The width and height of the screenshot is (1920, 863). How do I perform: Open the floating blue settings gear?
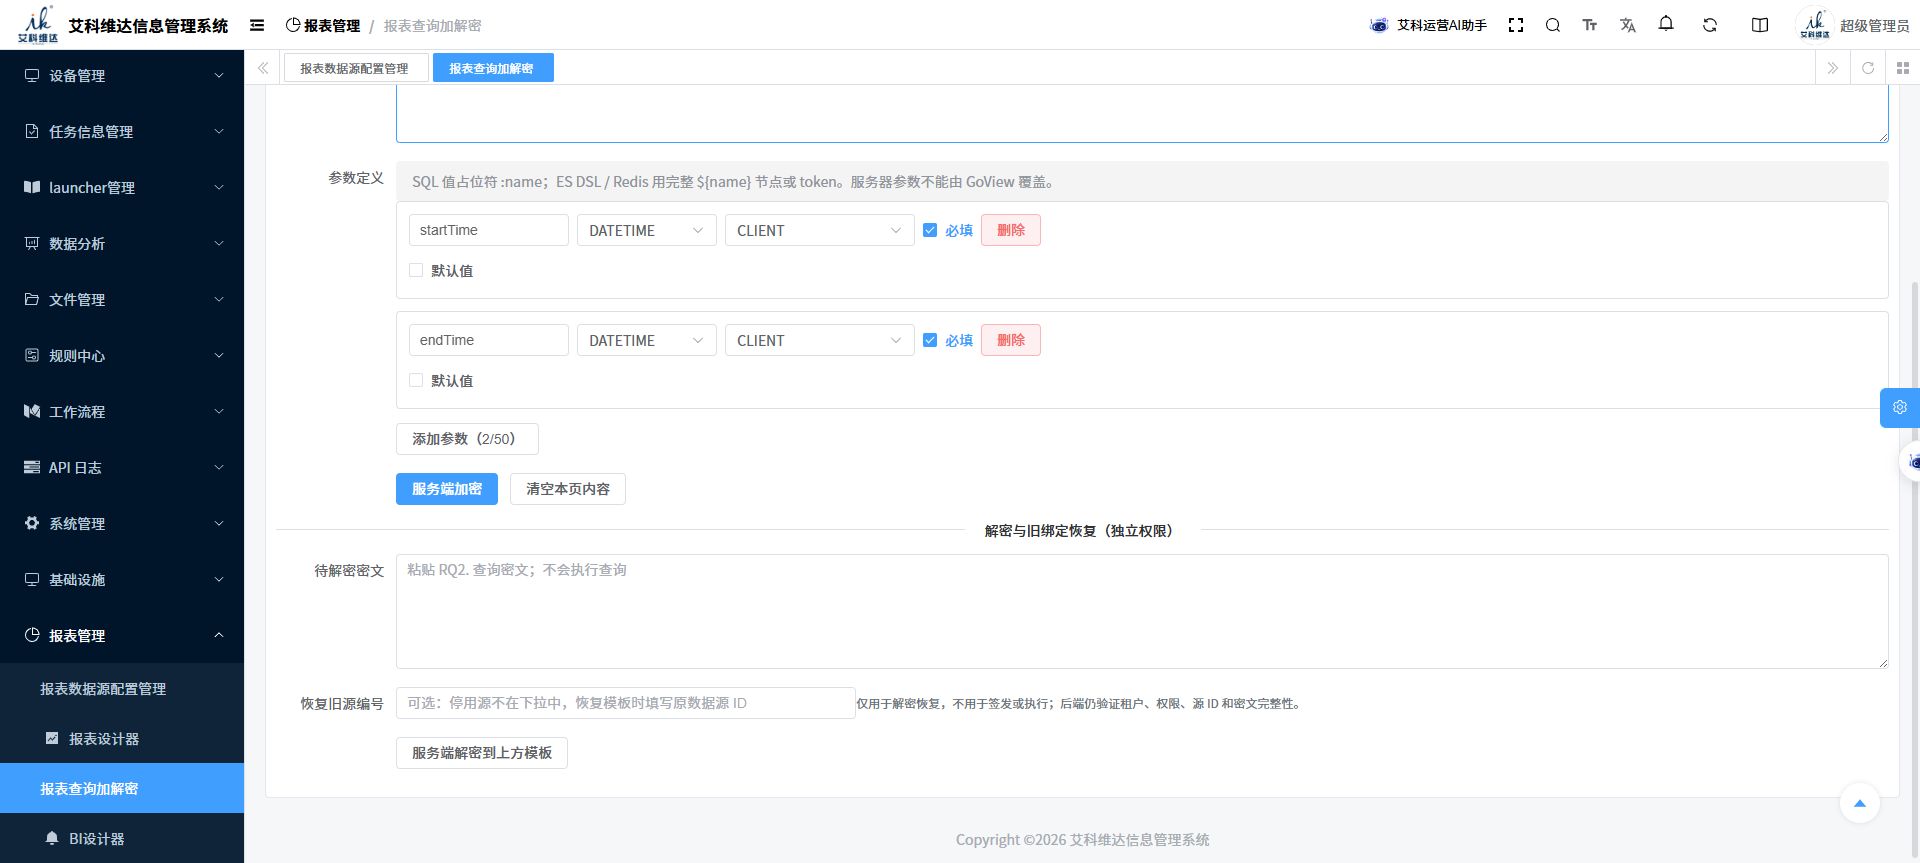(1900, 408)
